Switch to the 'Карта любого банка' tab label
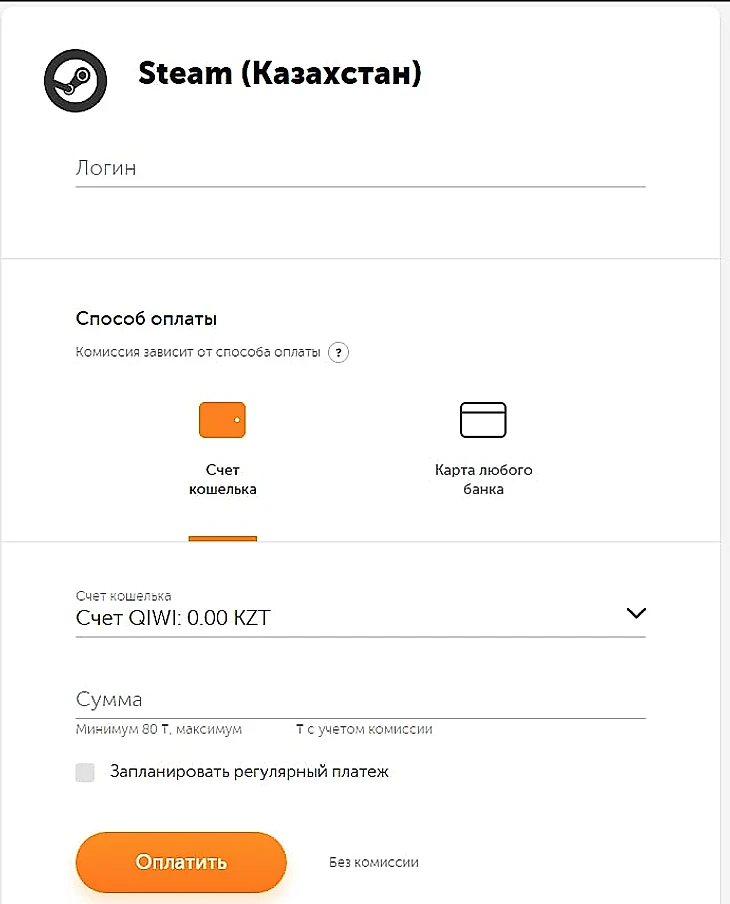Screen dimensions: 730x904 [483, 480]
